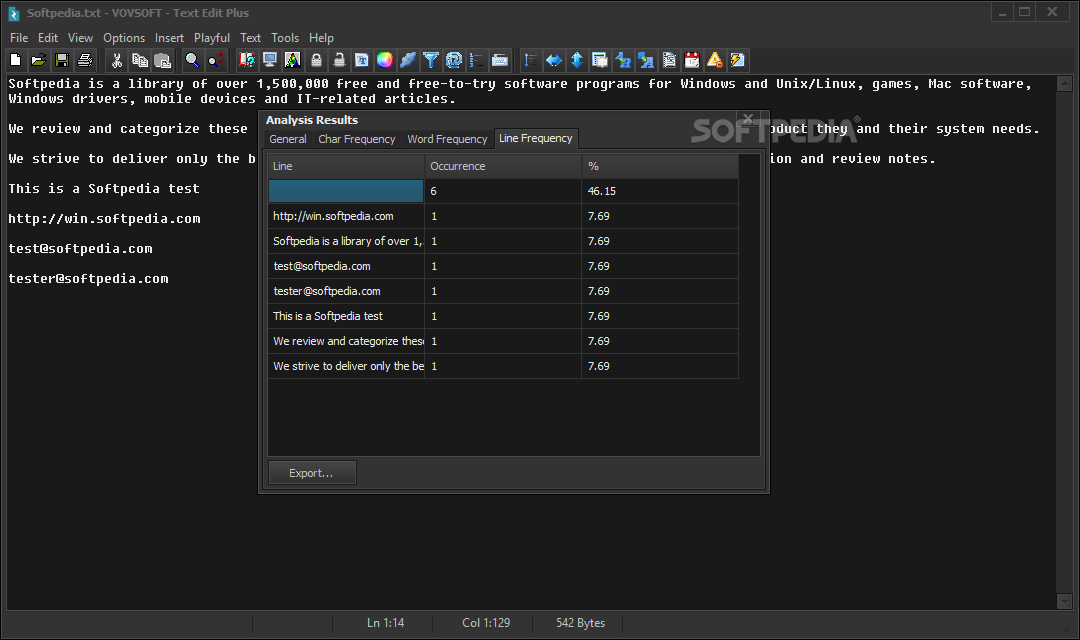Click the Find magnifier icon
This screenshot has width=1080, height=640.
[x=192, y=61]
